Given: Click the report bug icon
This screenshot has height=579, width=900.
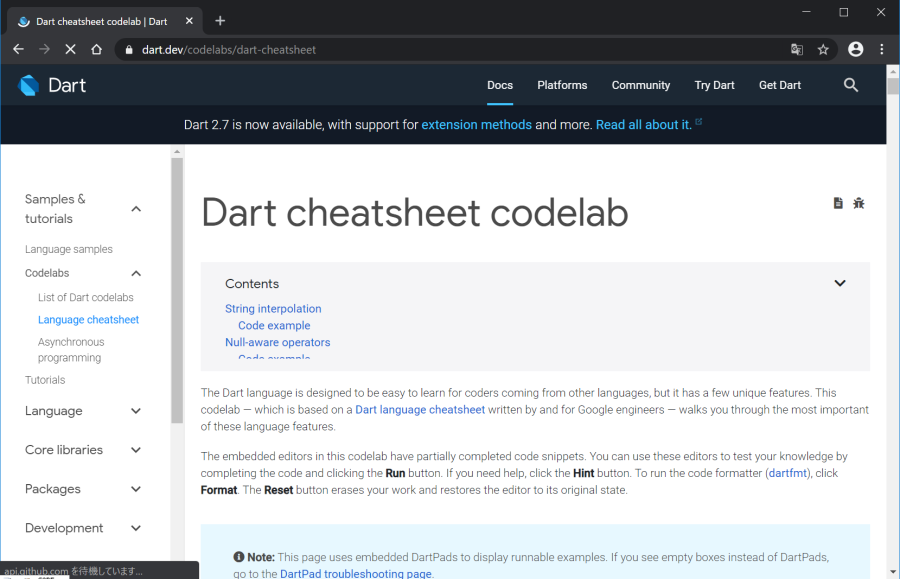Looking at the screenshot, I should pyautogui.click(x=859, y=203).
